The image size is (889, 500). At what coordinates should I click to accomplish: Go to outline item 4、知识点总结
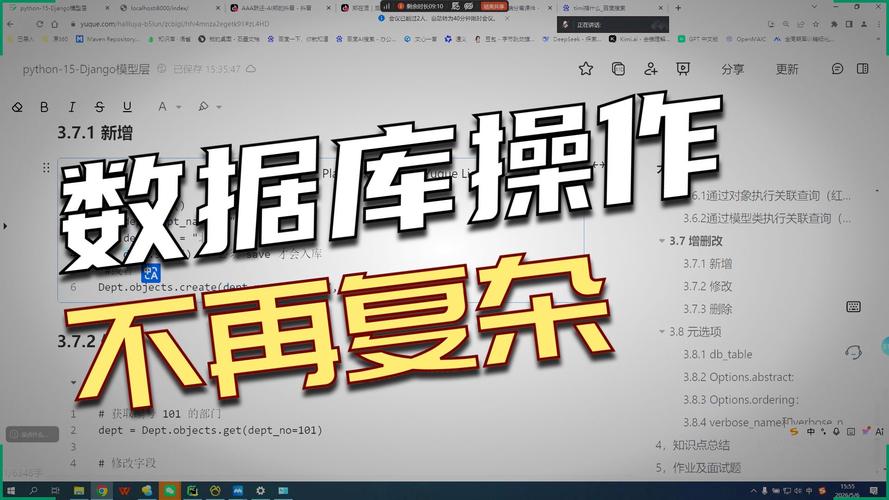click(692, 445)
